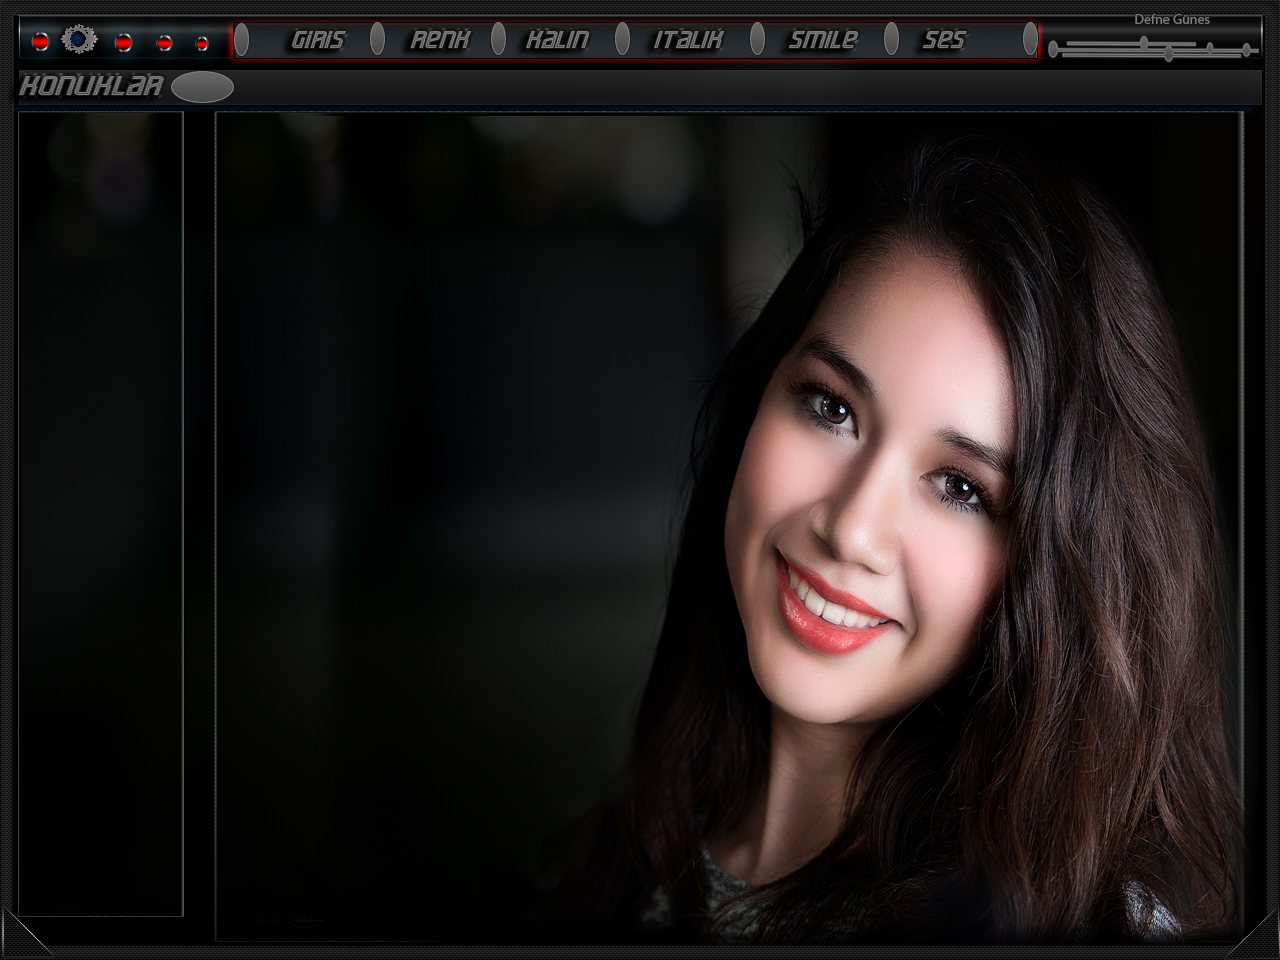1280x960 pixels.
Task: Toggle Italik italic text formatting
Action: [x=688, y=40]
